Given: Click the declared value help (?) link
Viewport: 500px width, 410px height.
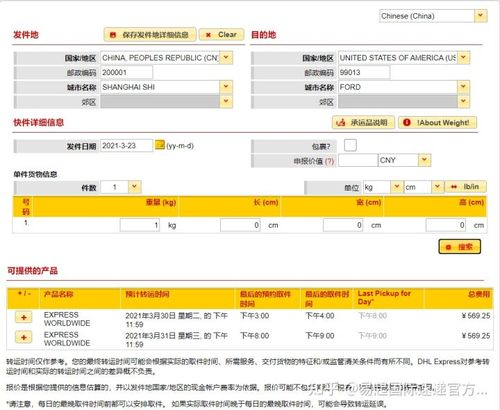Looking at the screenshot, I should coord(329,161).
